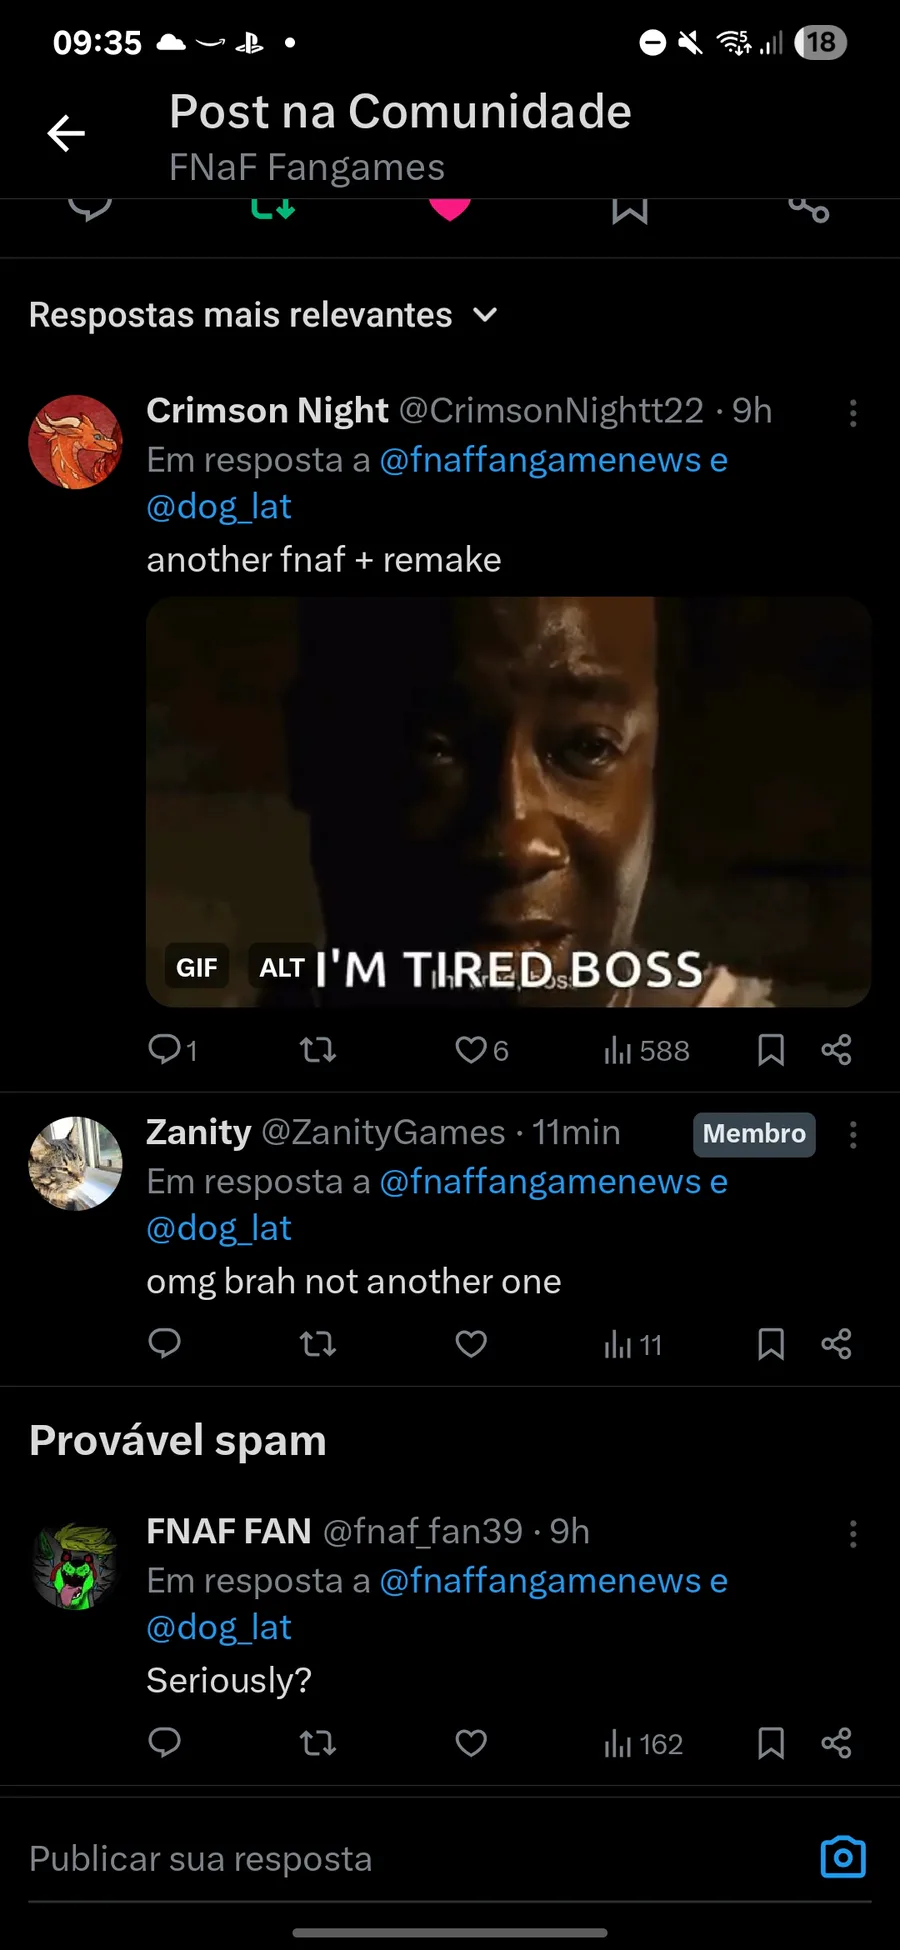
Task: Open Crimson Night's profile avatar
Action: 75,442
